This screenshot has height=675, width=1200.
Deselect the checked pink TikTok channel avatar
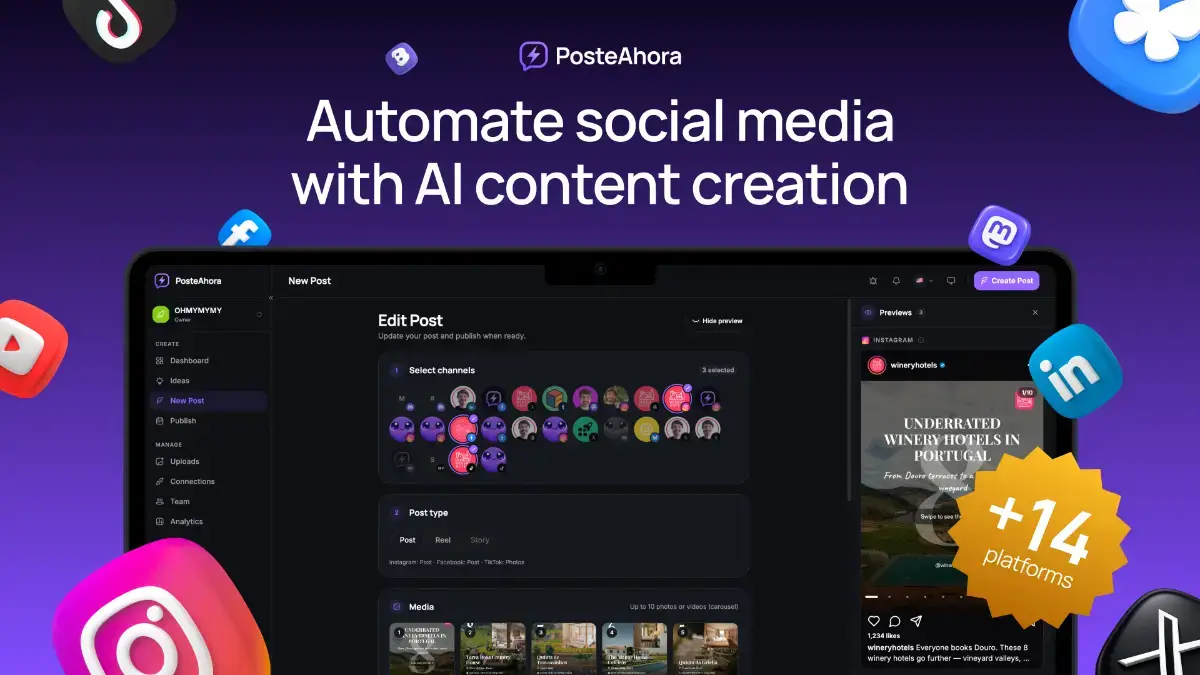[x=463, y=459]
